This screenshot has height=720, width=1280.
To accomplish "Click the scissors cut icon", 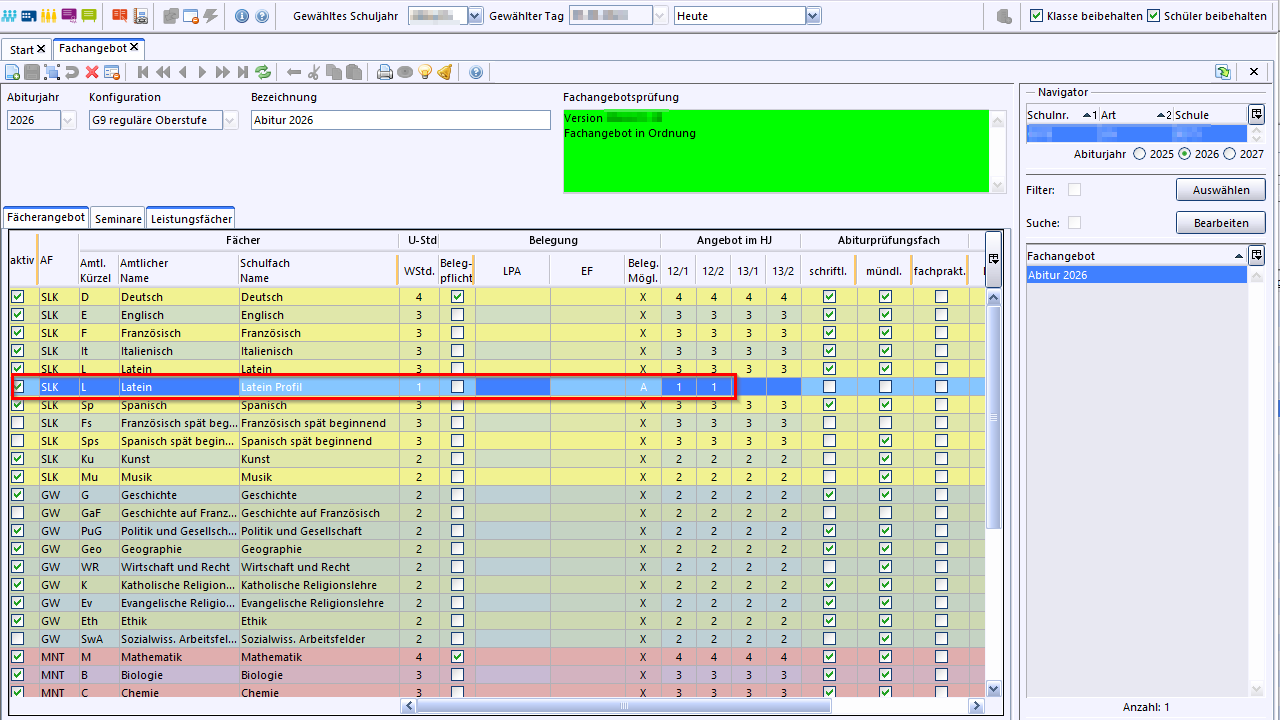I will click(x=314, y=72).
